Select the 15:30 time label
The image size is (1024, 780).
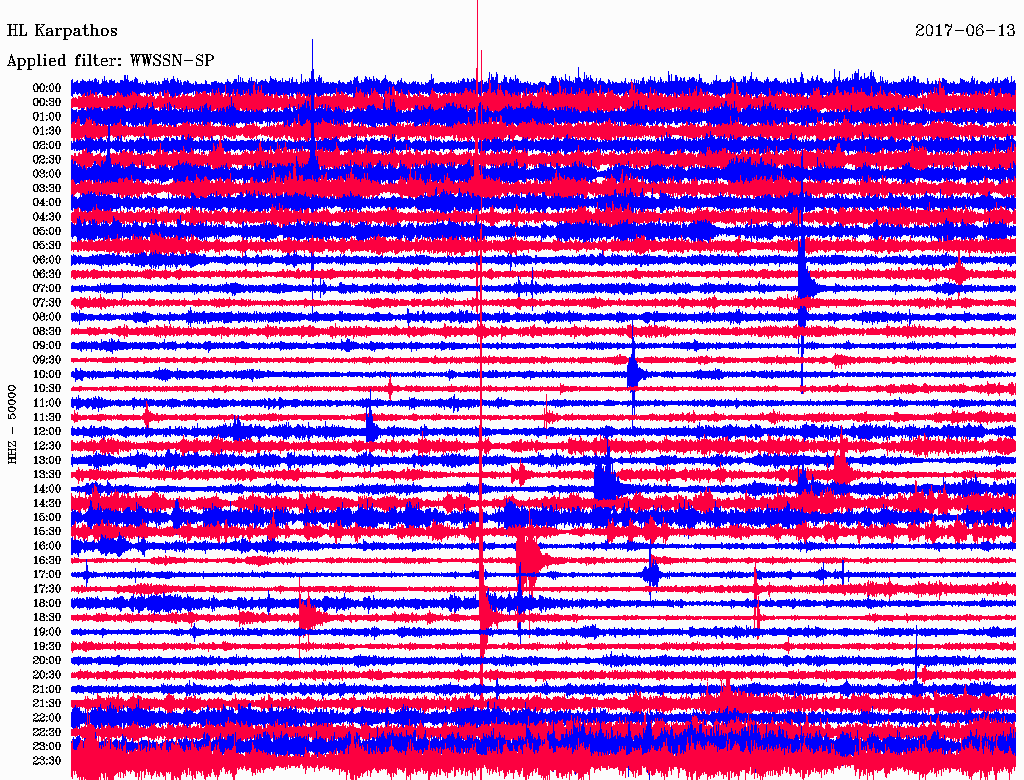[x=47, y=532]
